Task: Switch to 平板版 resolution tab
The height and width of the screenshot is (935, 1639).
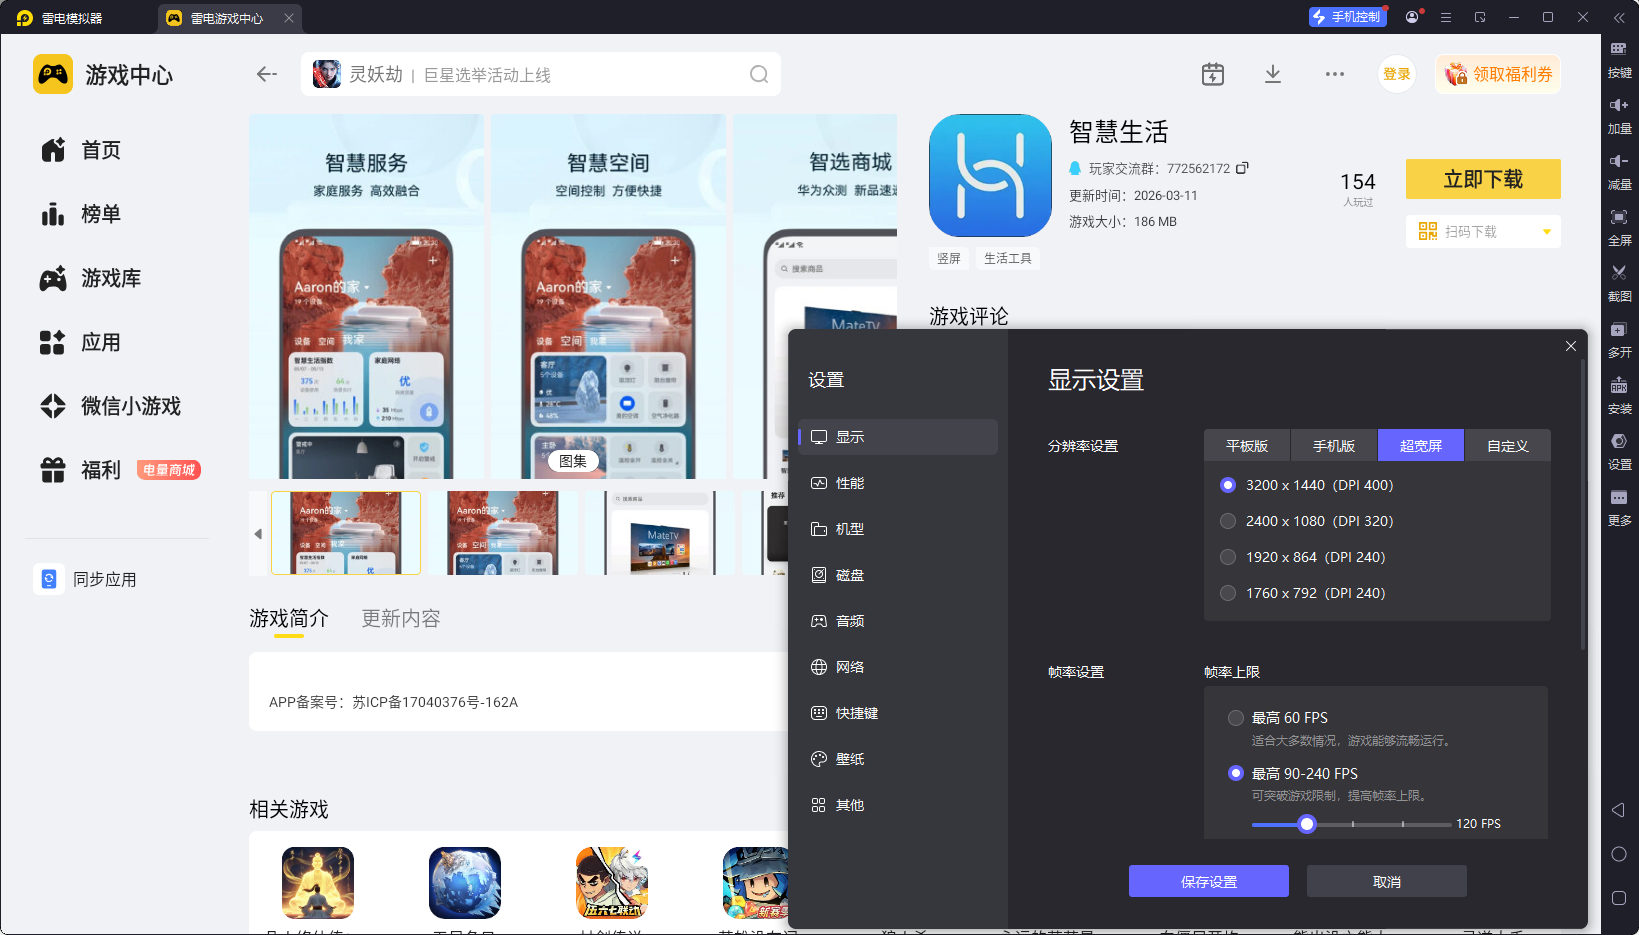Action: pos(1247,446)
